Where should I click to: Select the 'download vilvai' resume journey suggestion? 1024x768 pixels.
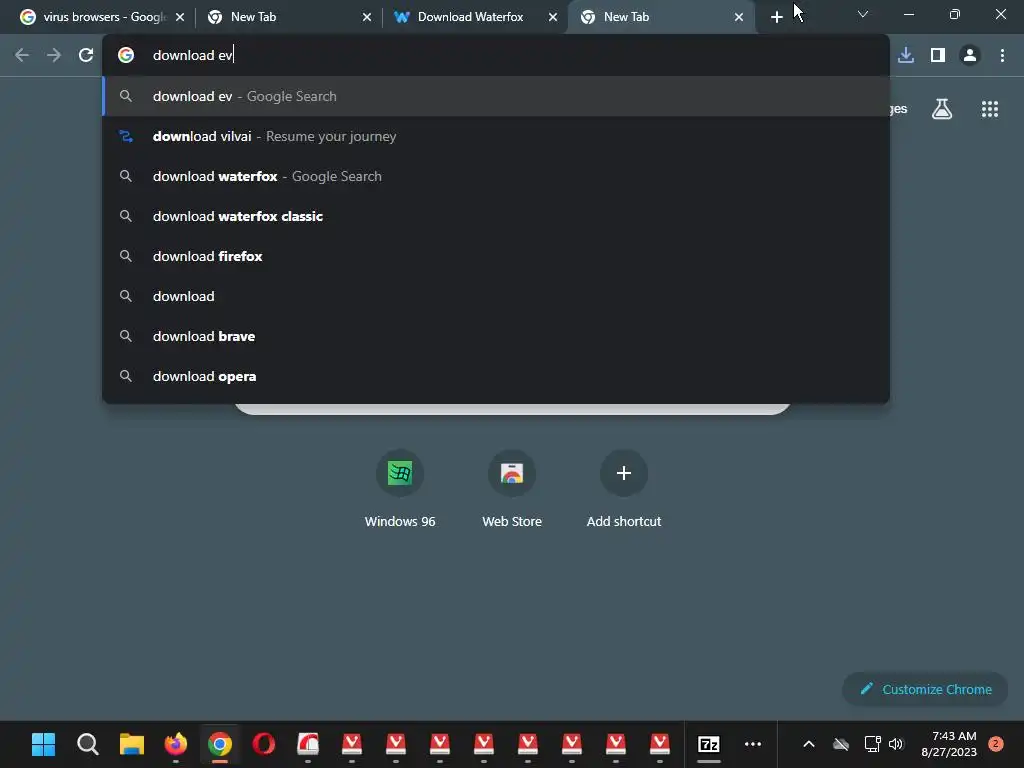[x=496, y=136]
